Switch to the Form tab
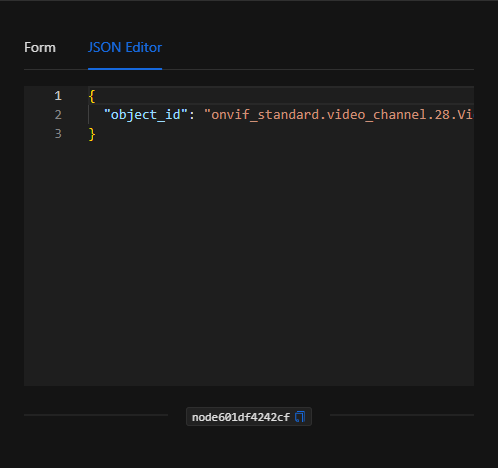Screen dimensions: 498x468 (x=40, y=47)
